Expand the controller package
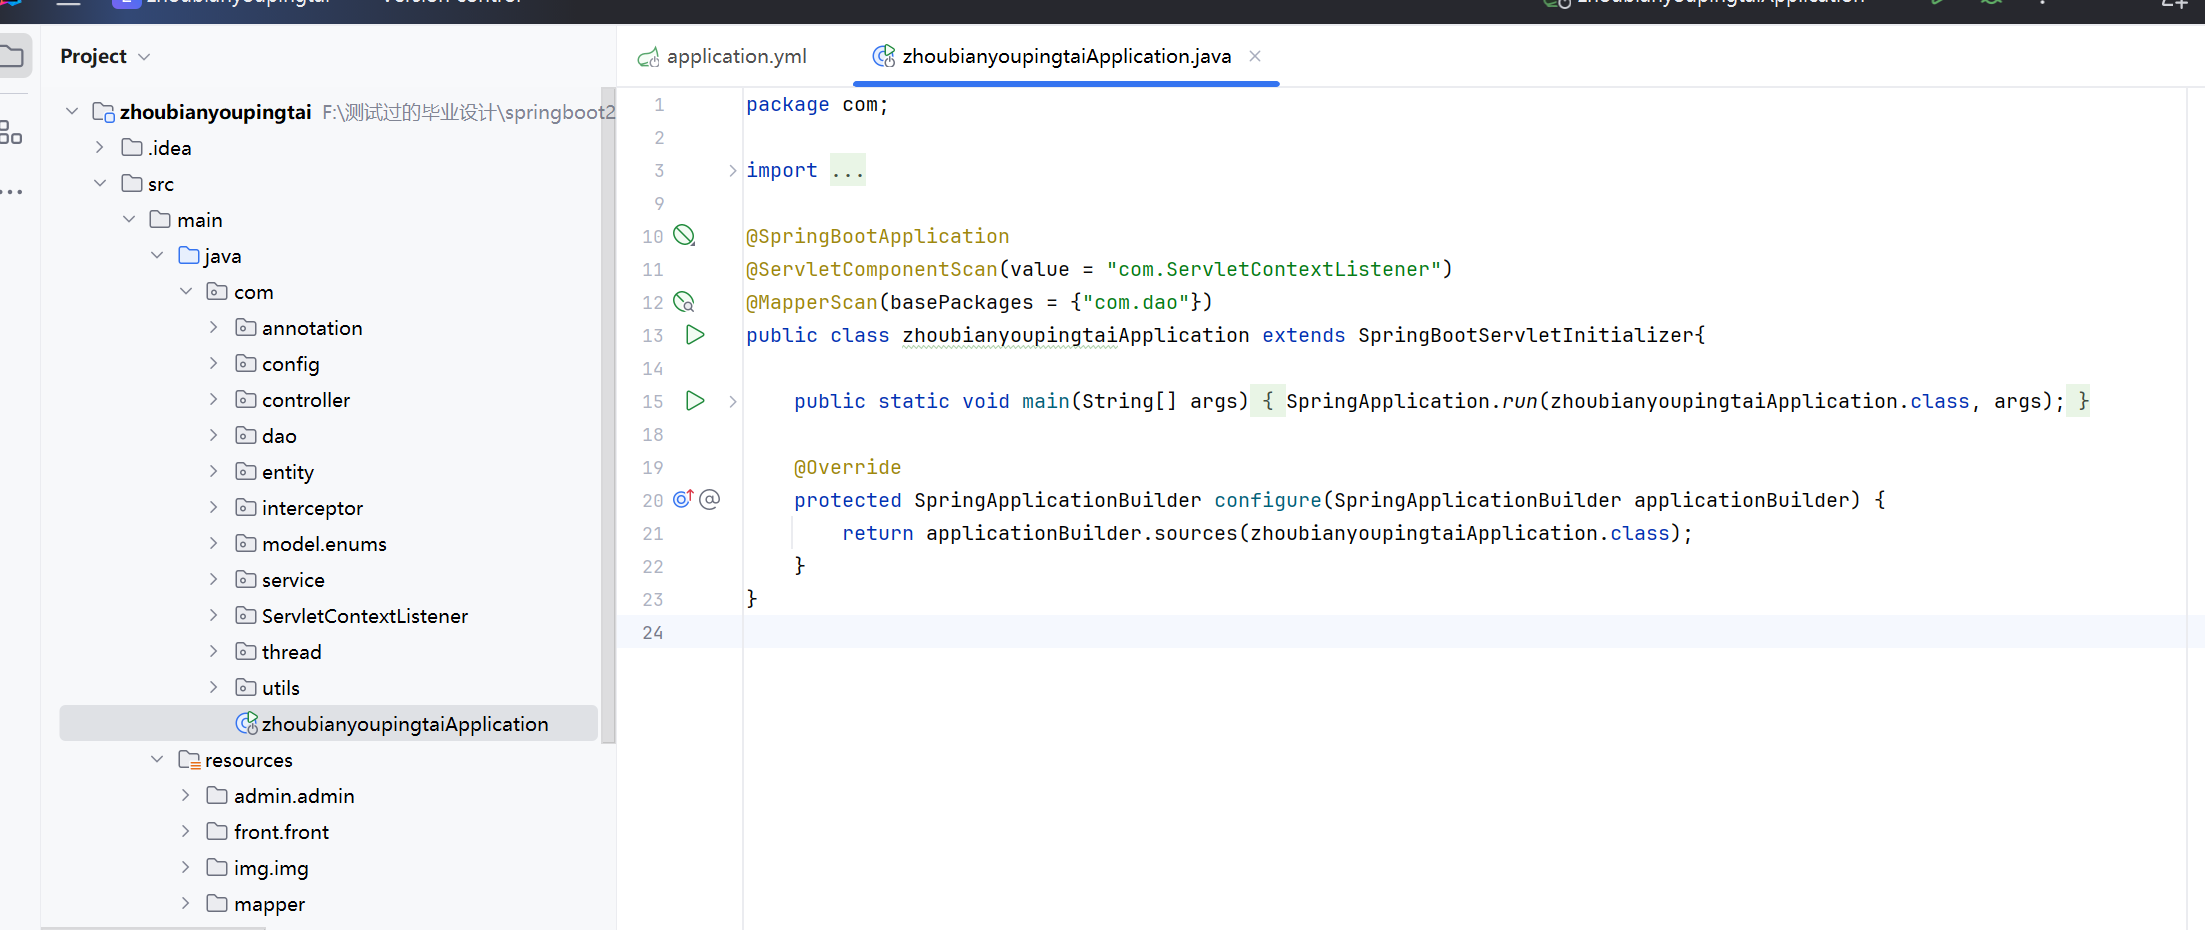The image size is (2205, 930). coord(214,400)
